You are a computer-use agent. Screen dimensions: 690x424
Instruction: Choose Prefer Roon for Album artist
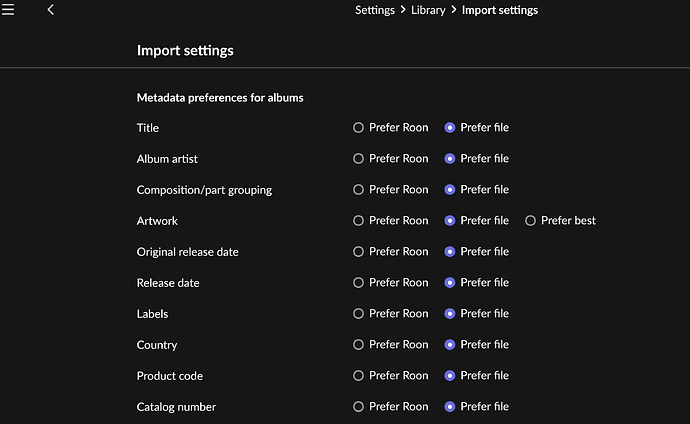coord(359,159)
